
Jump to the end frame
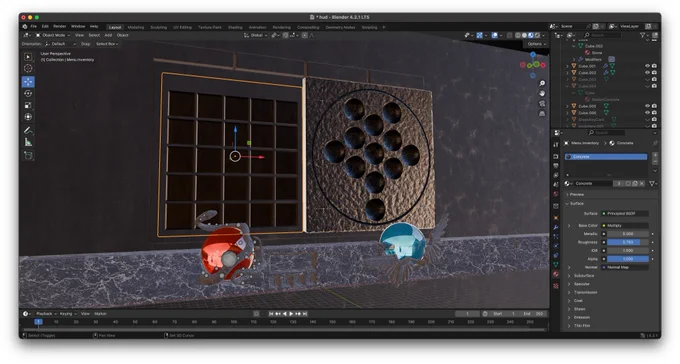305,314
